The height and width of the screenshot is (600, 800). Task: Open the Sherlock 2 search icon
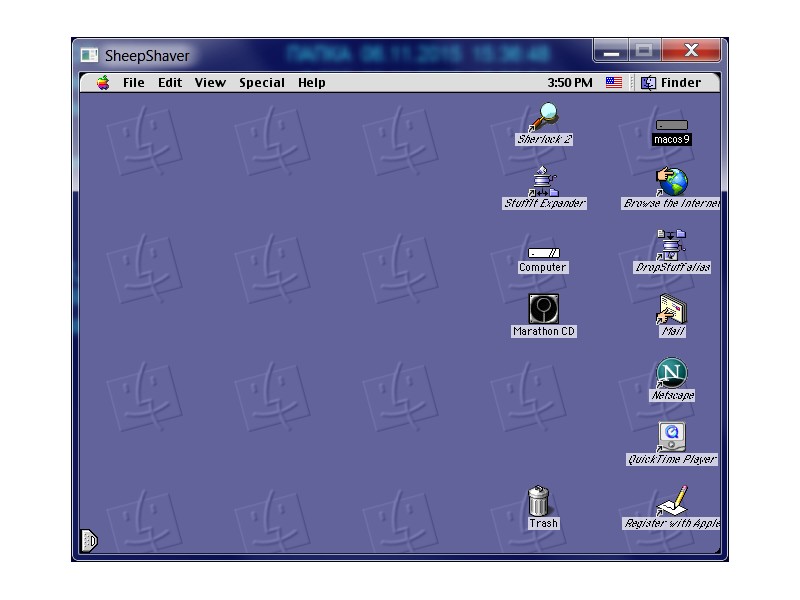(x=544, y=117)
